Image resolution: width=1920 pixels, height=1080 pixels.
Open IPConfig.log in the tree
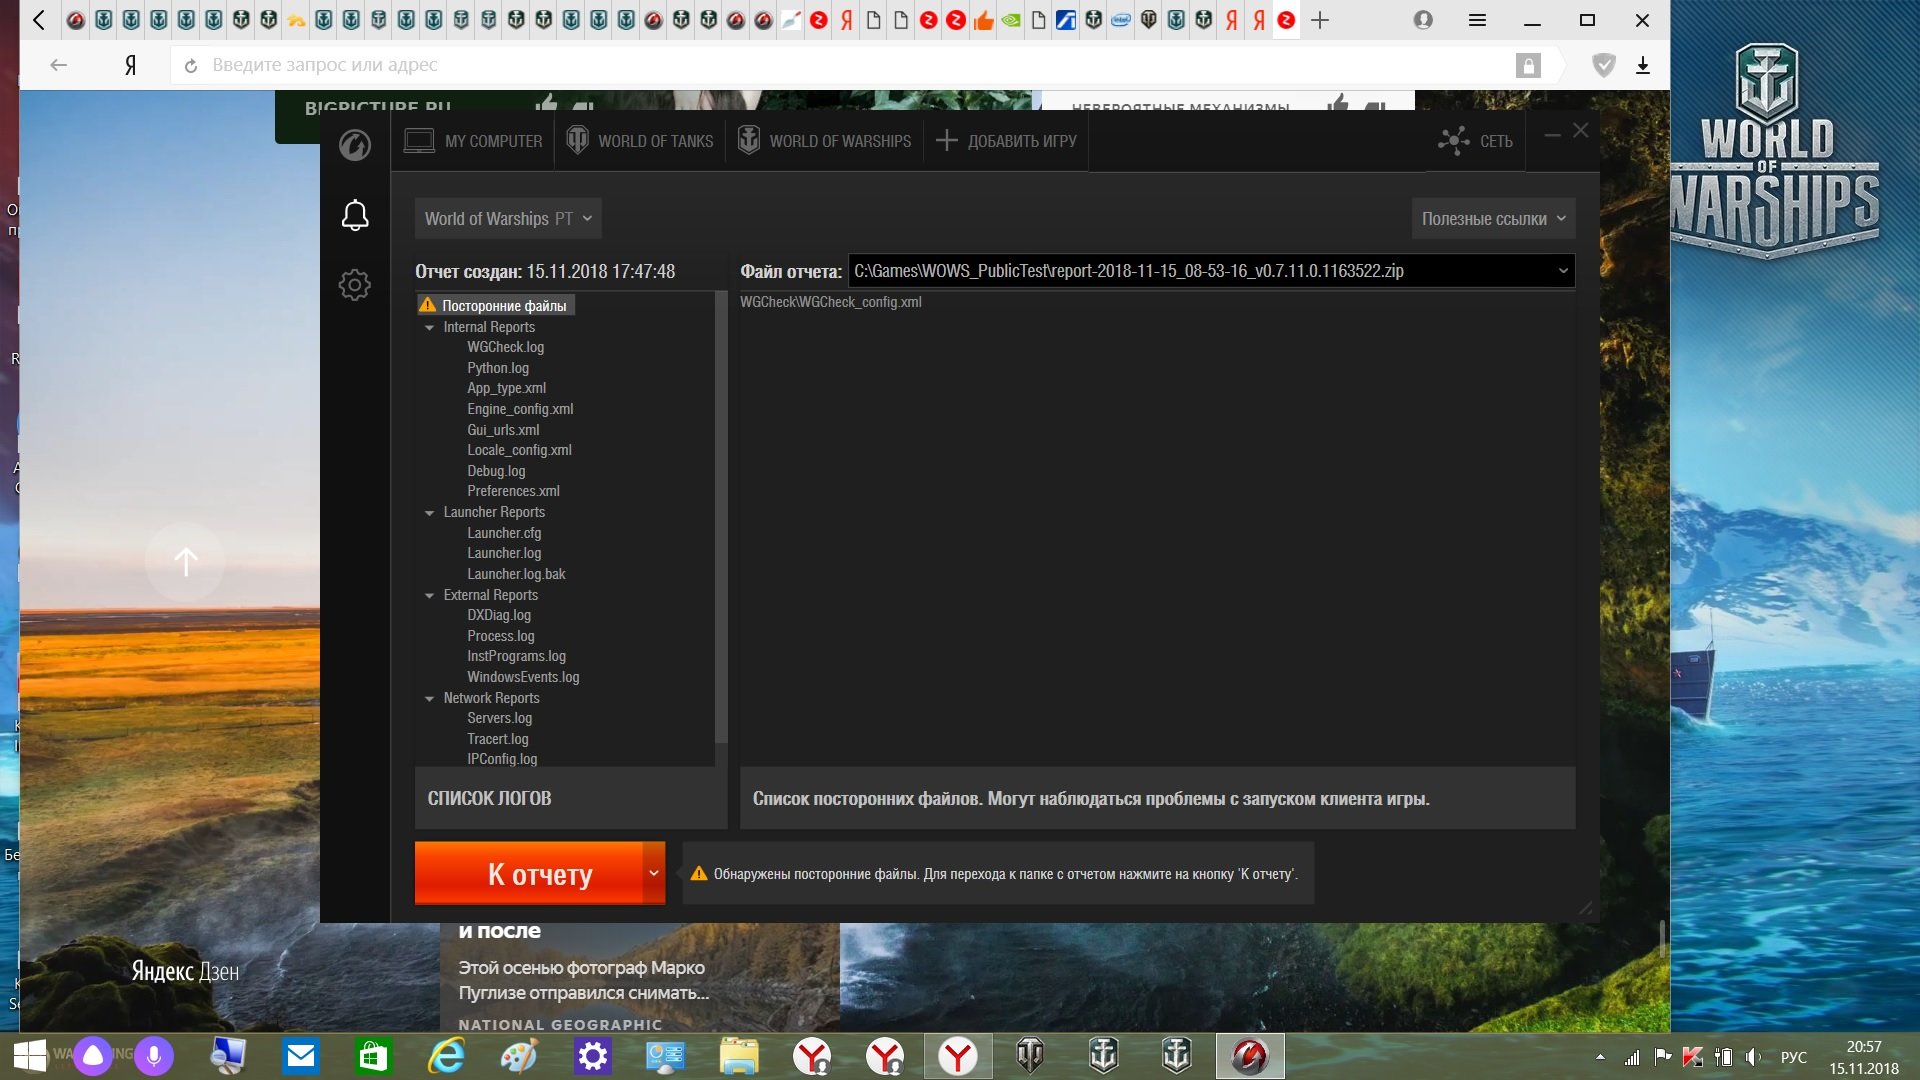pyautogui.click(x=502, y=759)
